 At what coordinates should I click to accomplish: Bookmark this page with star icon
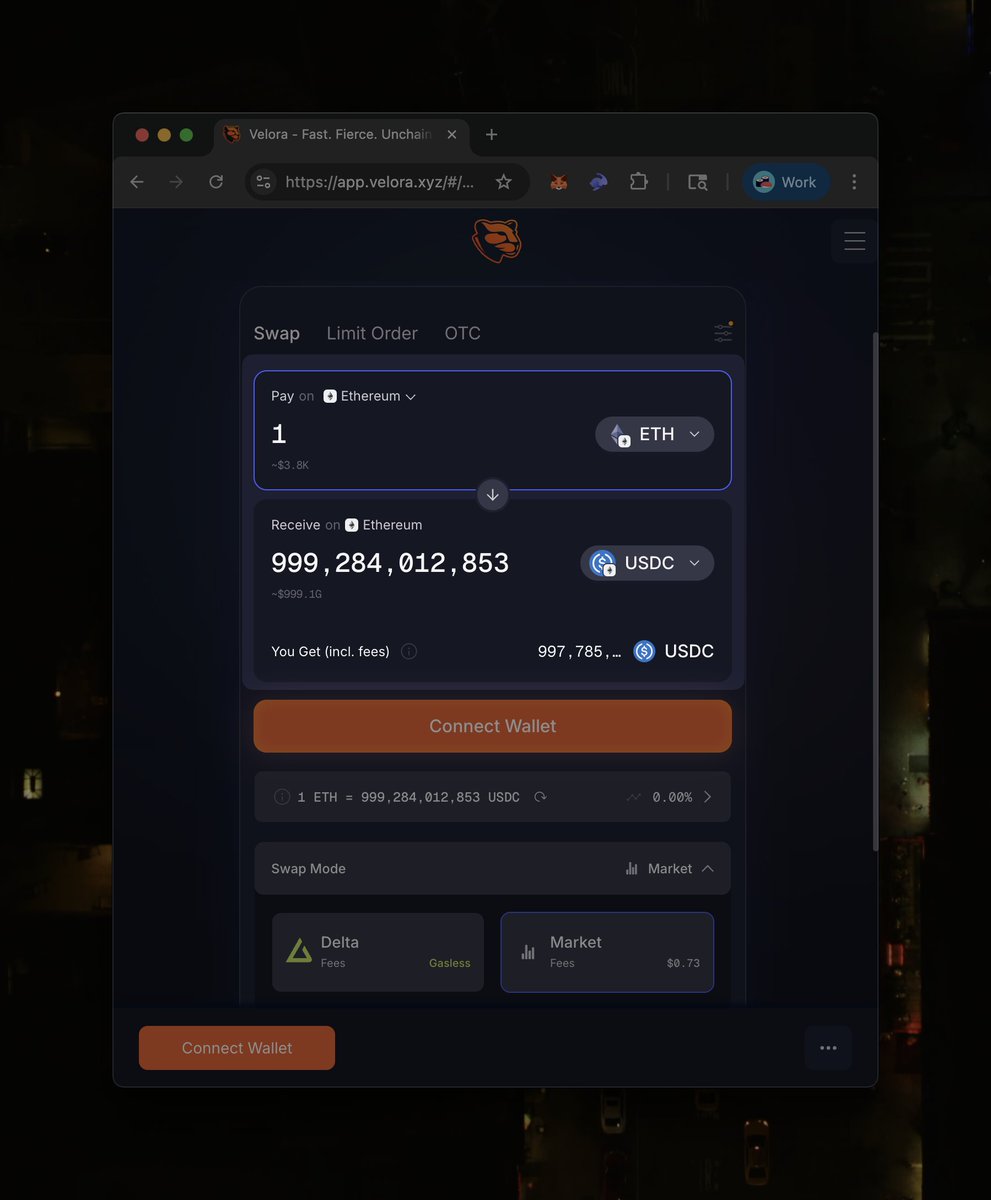504,182
